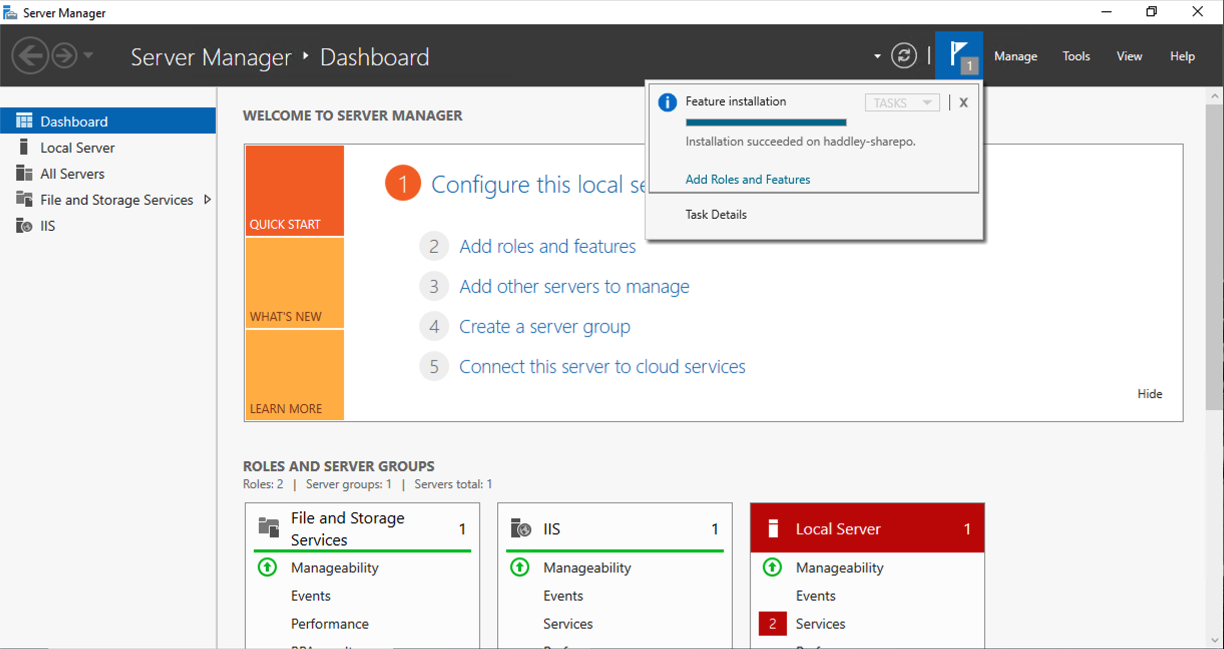The image size is (1224, 649).
Task: Click the refresh dashboard icon
Action: pos(904,56)
